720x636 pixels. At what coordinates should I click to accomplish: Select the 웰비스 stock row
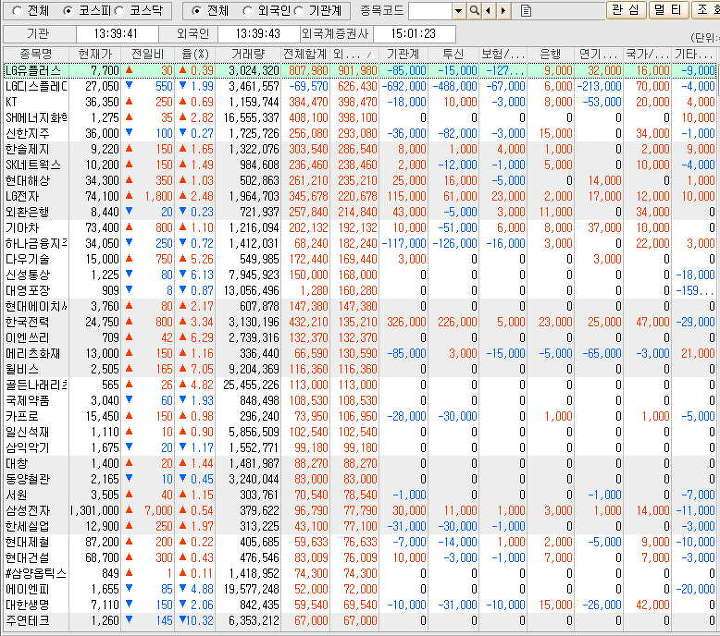point(360,369)
